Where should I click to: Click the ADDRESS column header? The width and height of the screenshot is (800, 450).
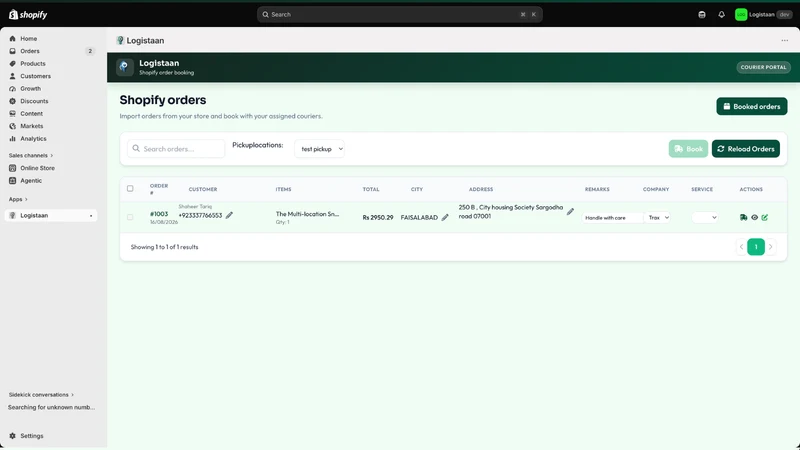tap(481, 189)
